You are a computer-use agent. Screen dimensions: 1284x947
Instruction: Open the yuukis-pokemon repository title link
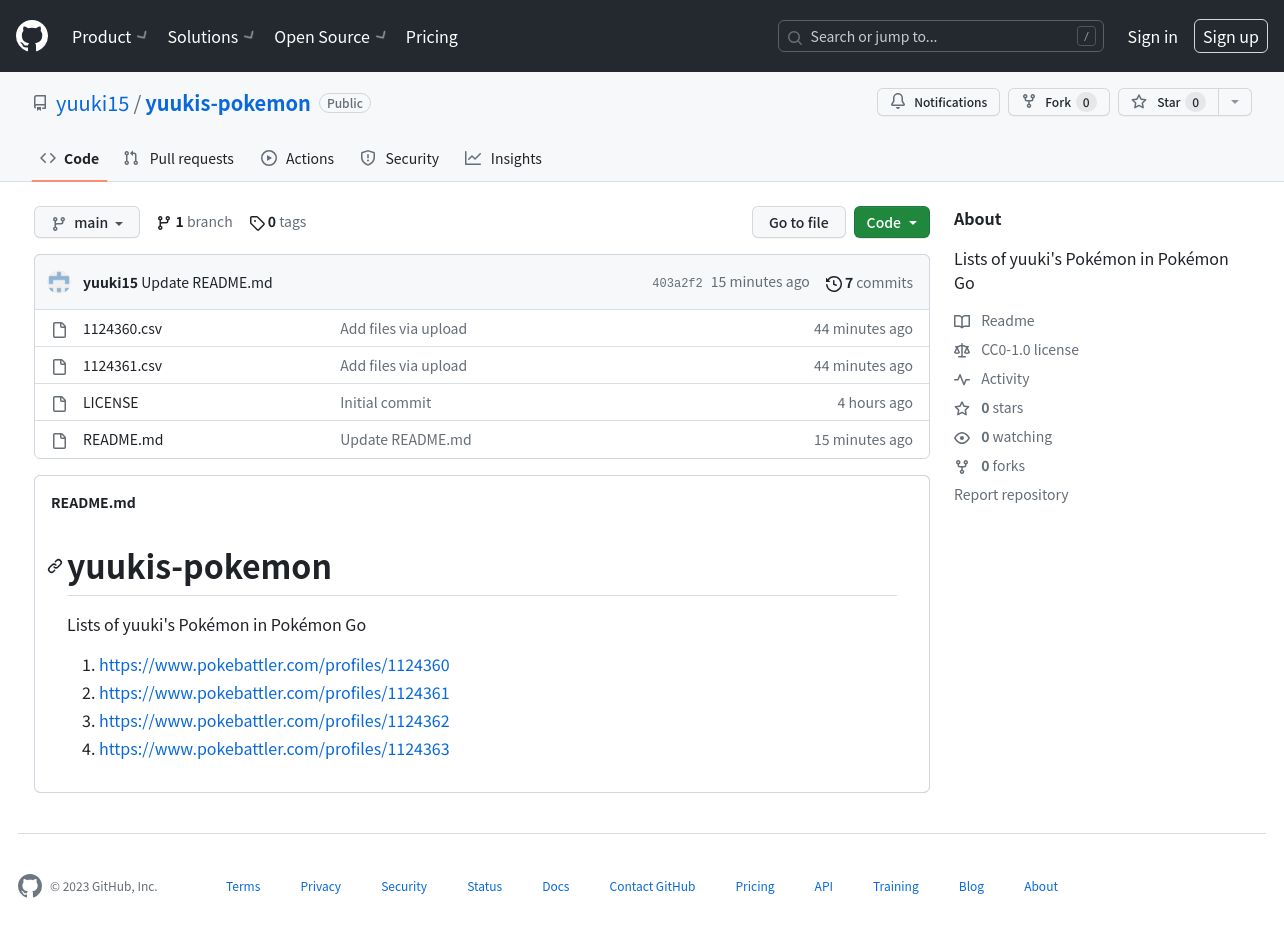228,103
